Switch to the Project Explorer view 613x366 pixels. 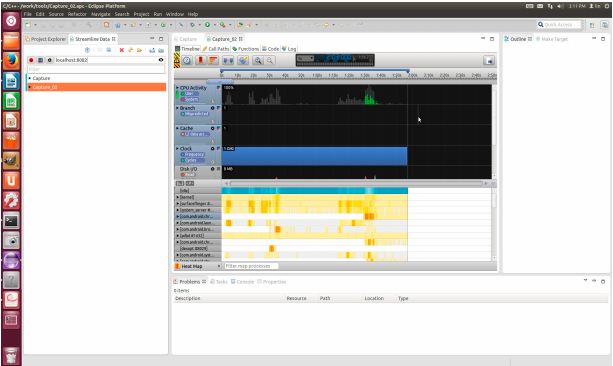point(46,39)
